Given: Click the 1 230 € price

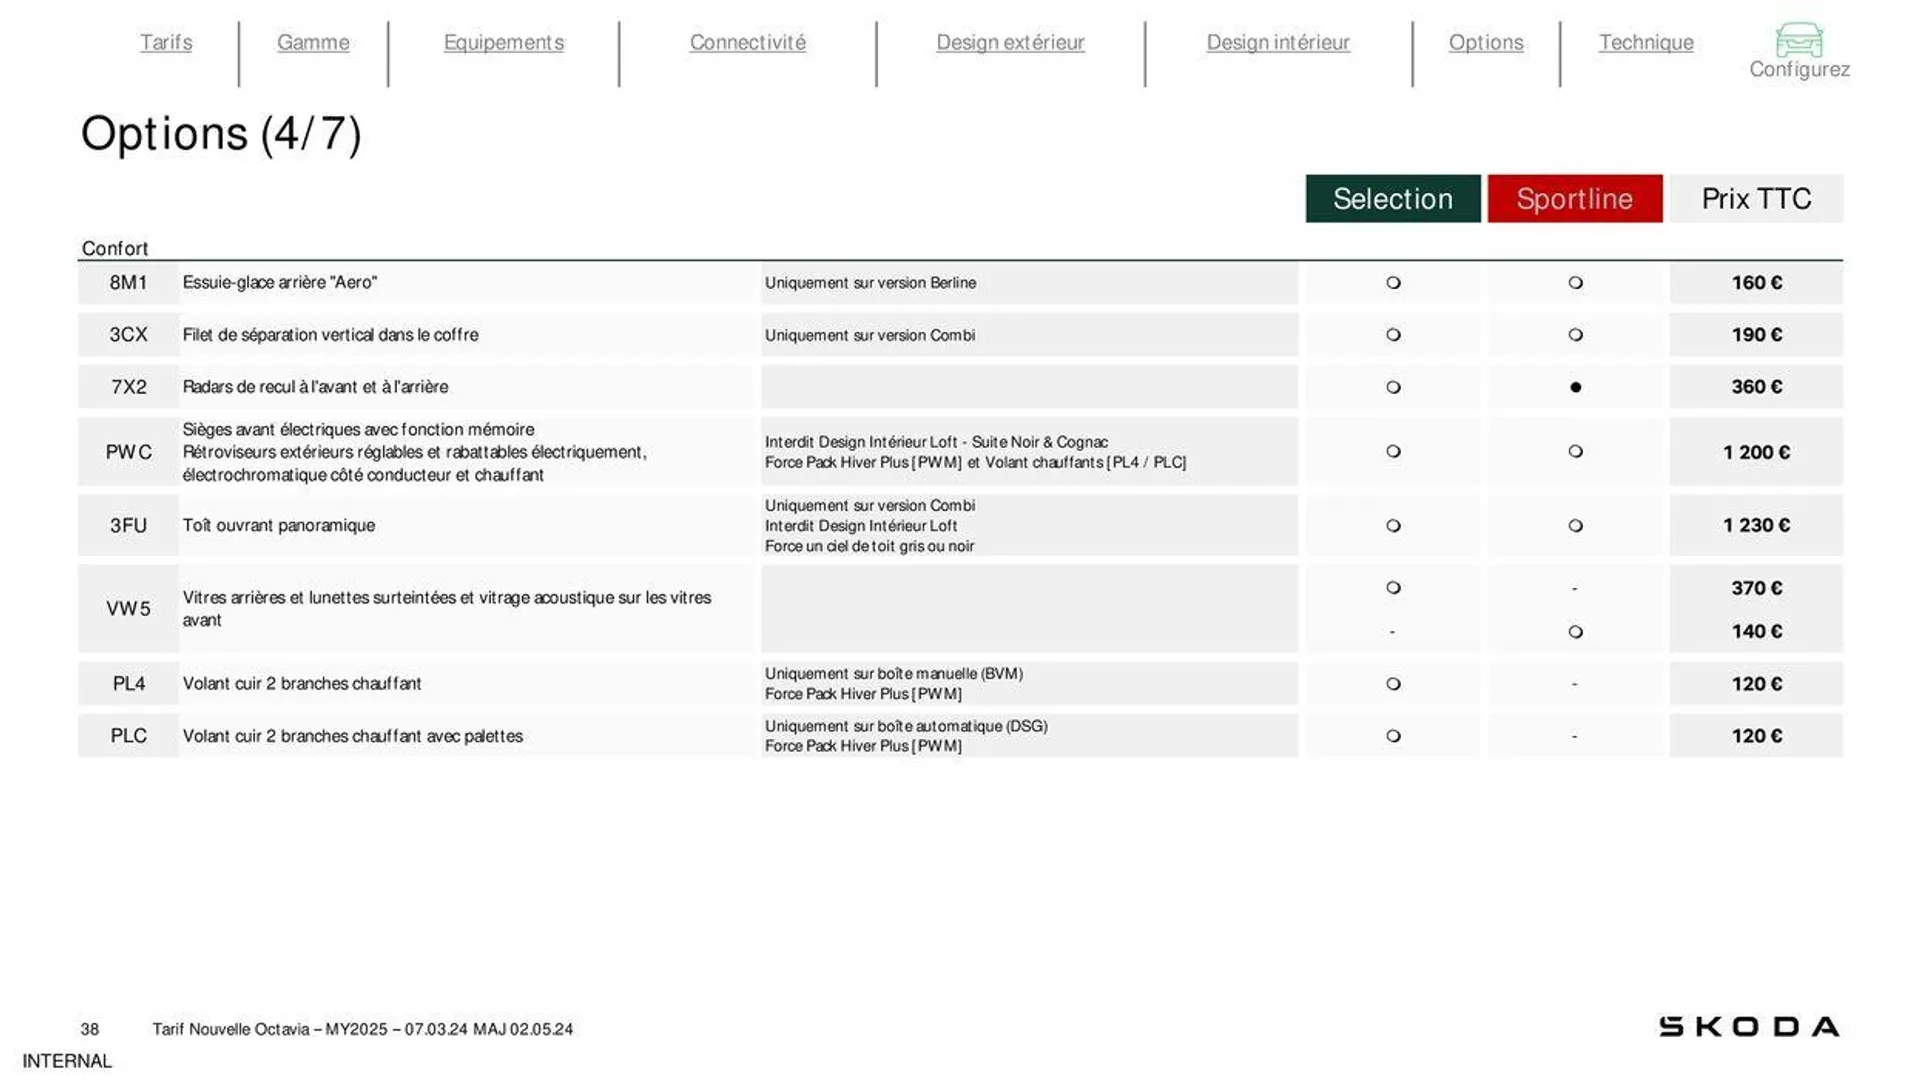Looking at the screenshot, I should point(1756,525).
